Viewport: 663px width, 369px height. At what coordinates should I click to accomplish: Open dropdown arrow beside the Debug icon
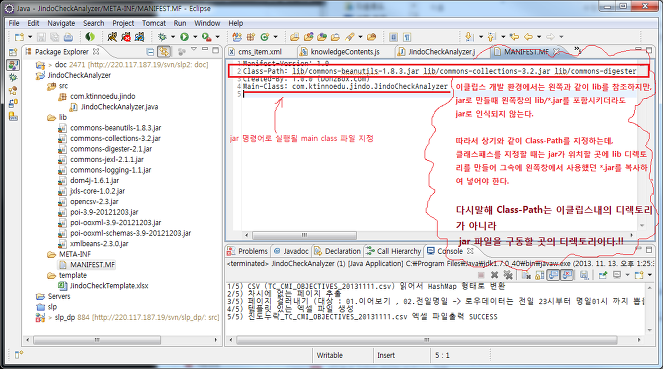tap(173, 37)
